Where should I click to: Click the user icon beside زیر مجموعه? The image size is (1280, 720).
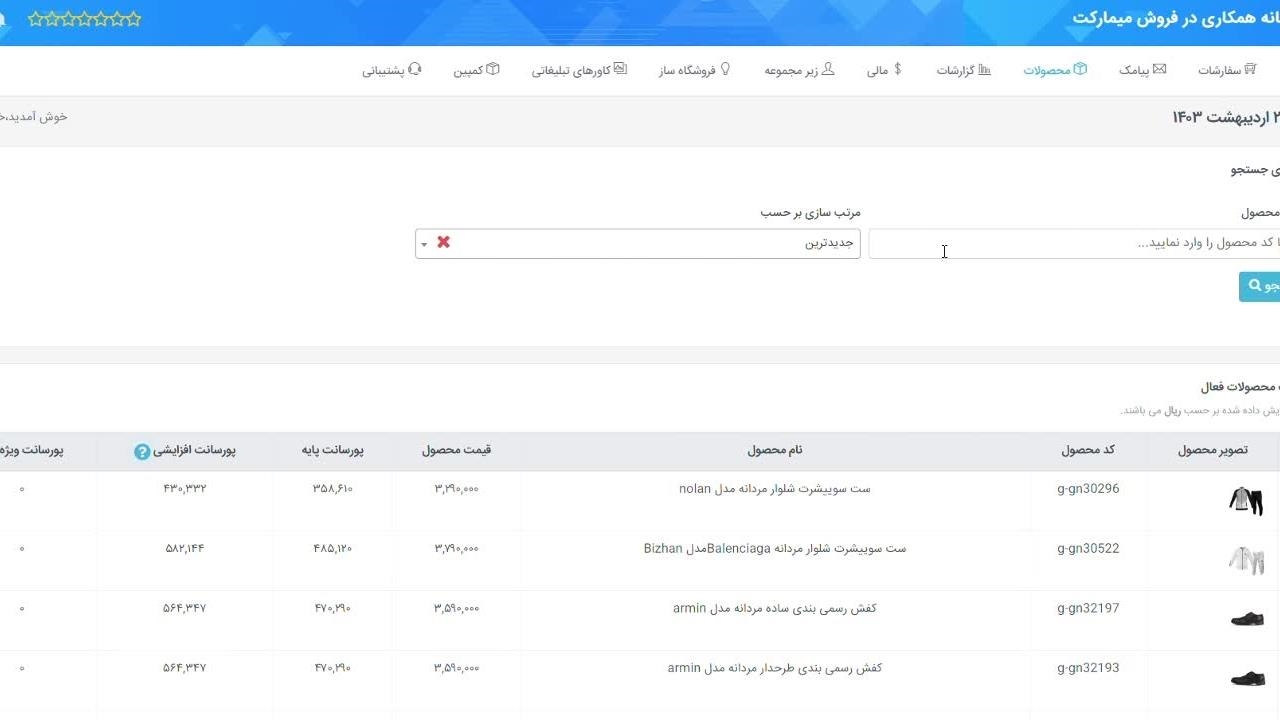[x=828, y=69]
